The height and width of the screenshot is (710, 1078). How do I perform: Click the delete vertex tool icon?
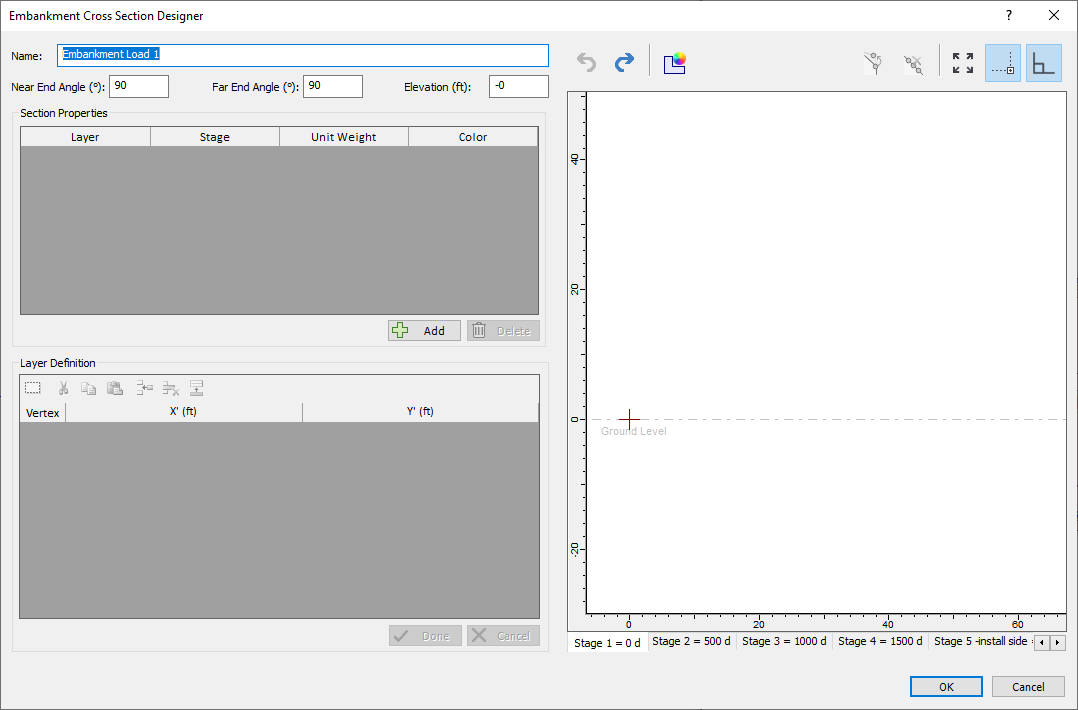pyautogui.click(x=912, y=63)
